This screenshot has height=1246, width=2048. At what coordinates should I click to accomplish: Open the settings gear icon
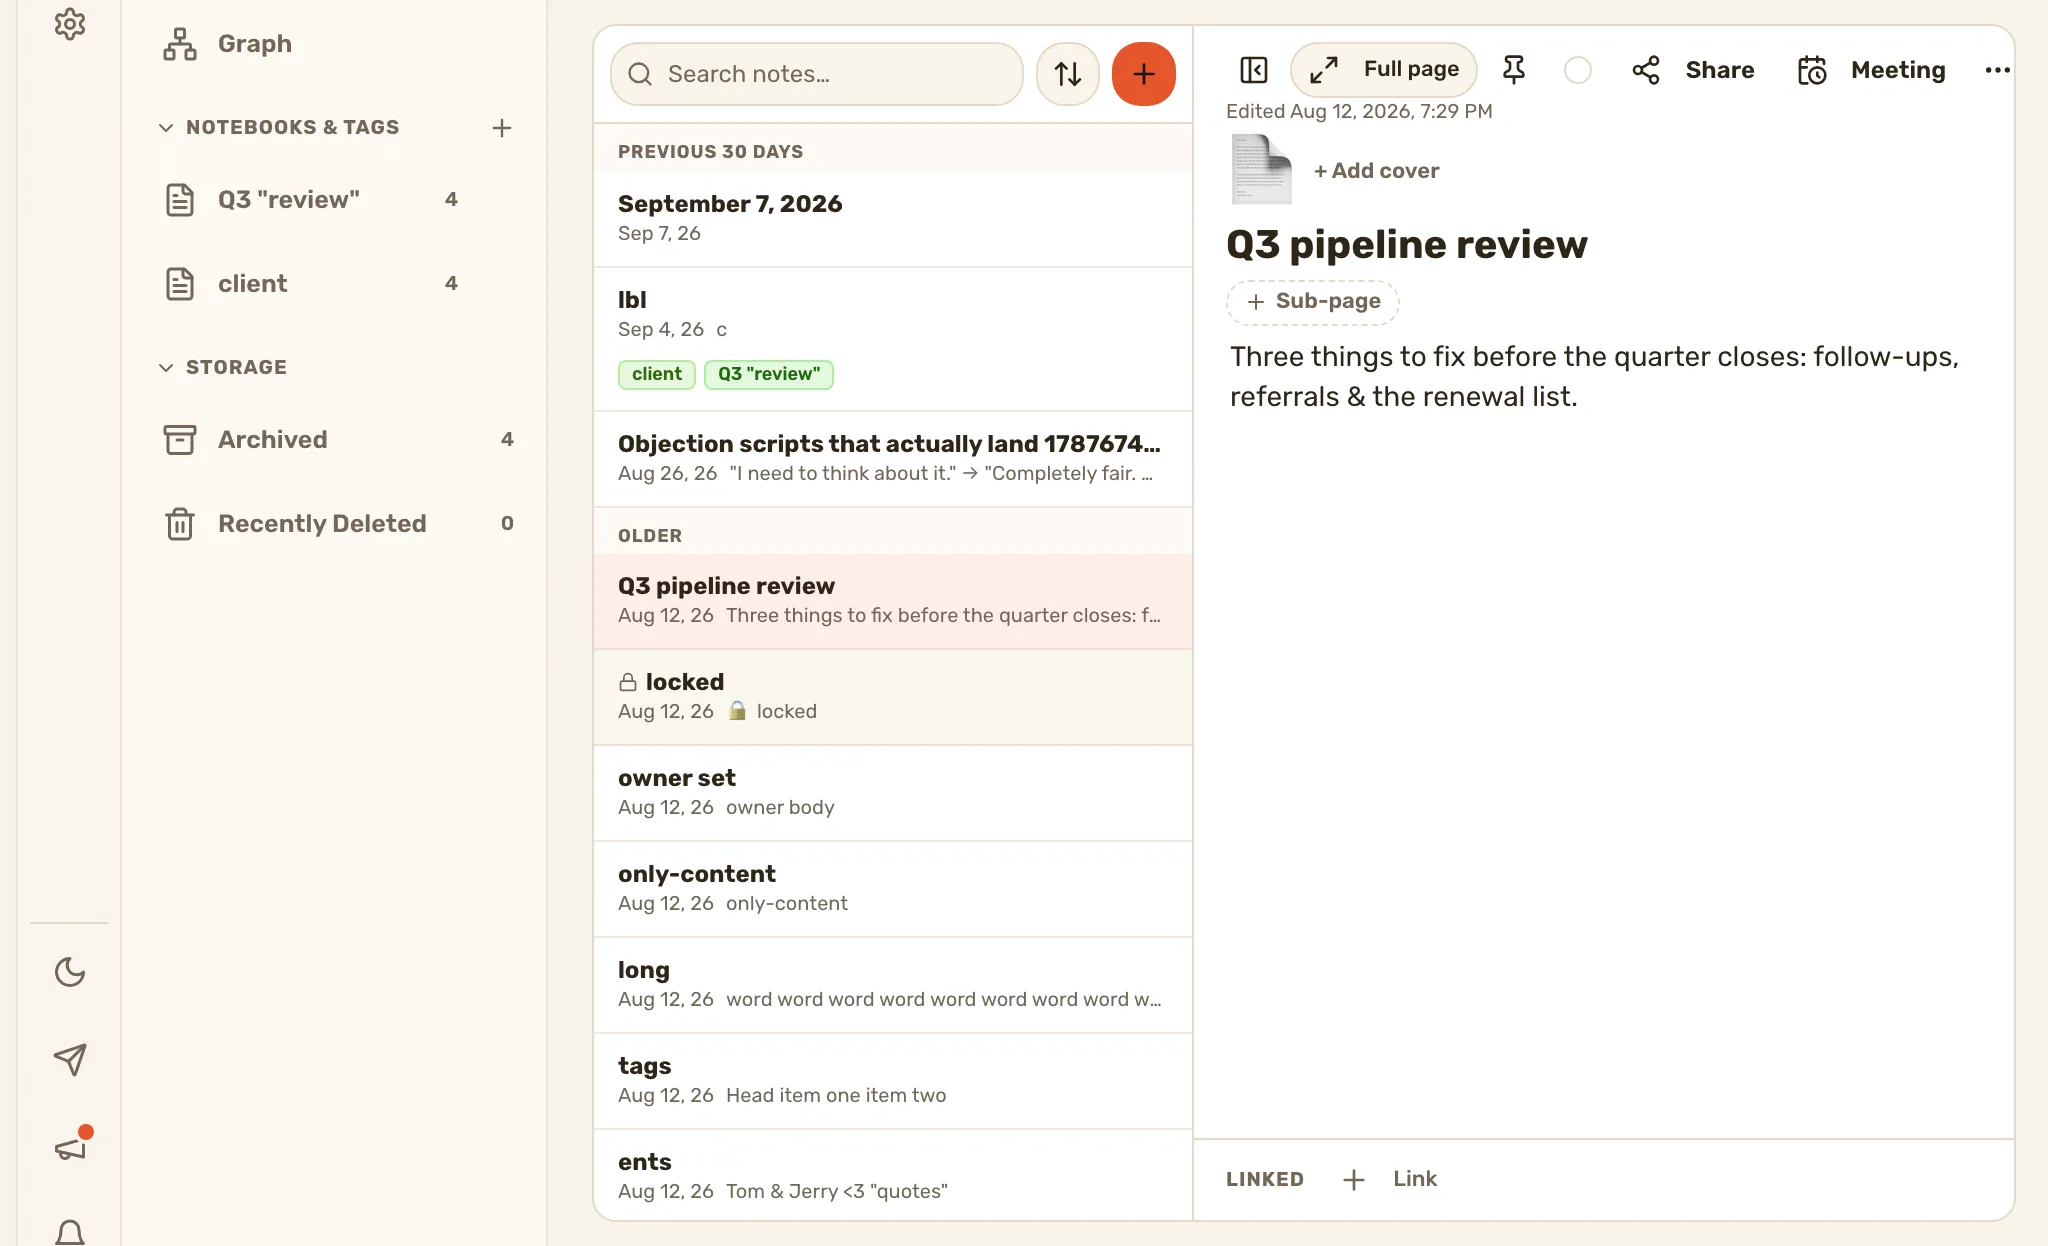click(69, 24)
